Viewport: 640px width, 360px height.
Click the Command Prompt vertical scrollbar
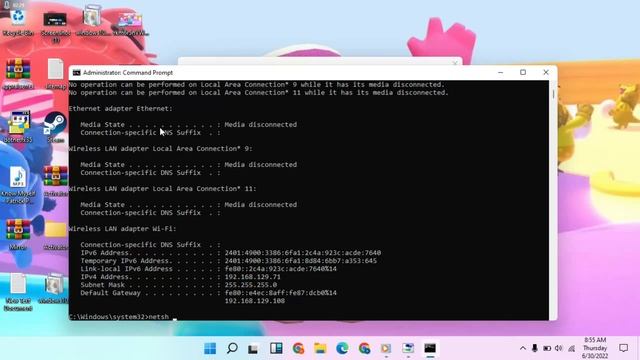click(553, 200)
